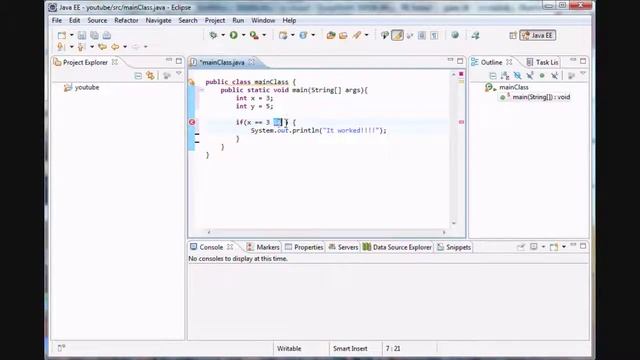Toggle Mark Occurrences highlighted toolbar button

pos(397,36)
